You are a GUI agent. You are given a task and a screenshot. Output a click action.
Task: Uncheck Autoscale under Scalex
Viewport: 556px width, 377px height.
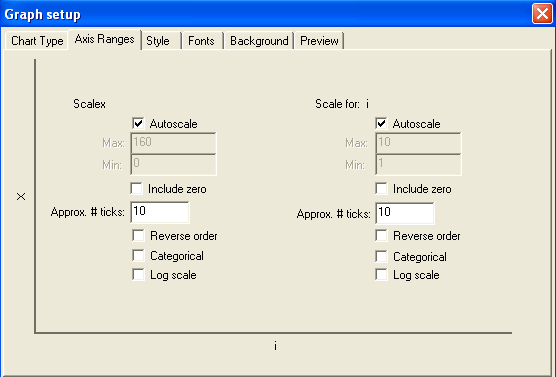(138, 123)
